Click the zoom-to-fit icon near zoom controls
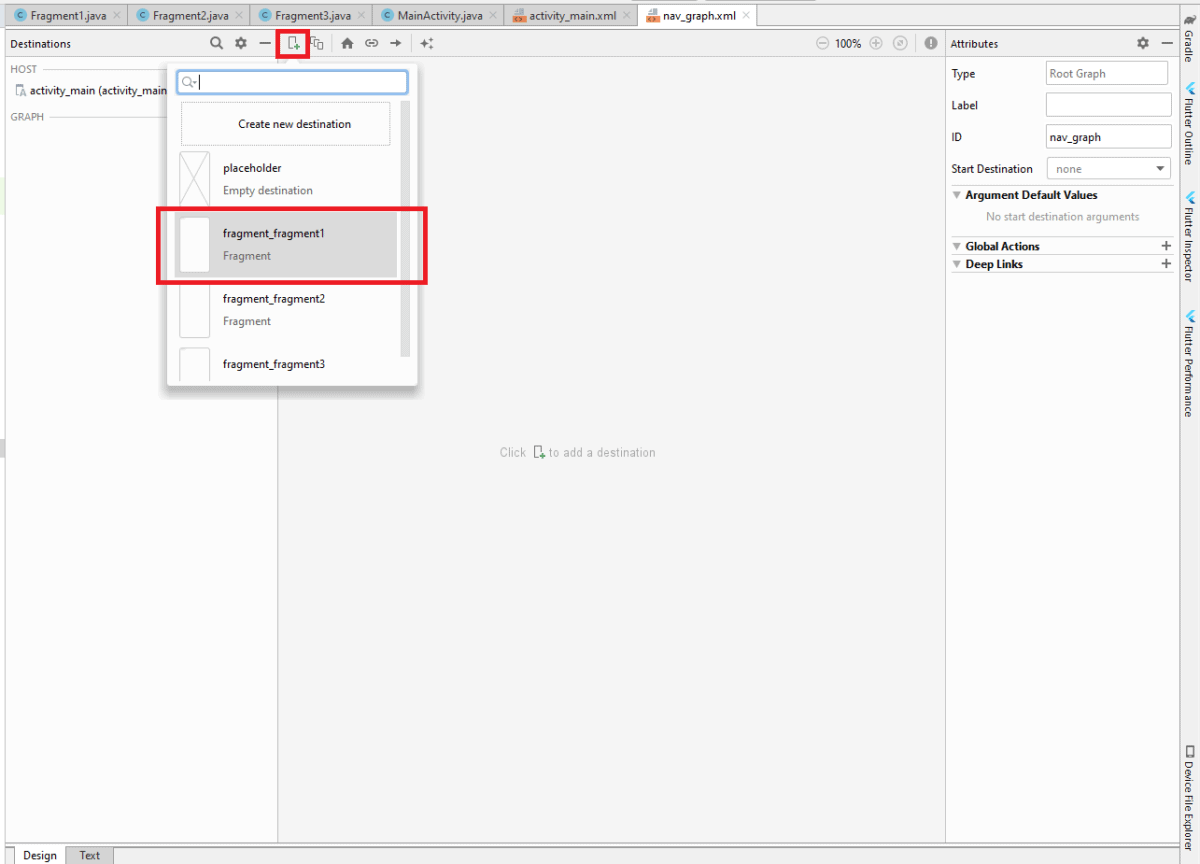This screenshot has width=1200, height=864. tap(899, 43)
